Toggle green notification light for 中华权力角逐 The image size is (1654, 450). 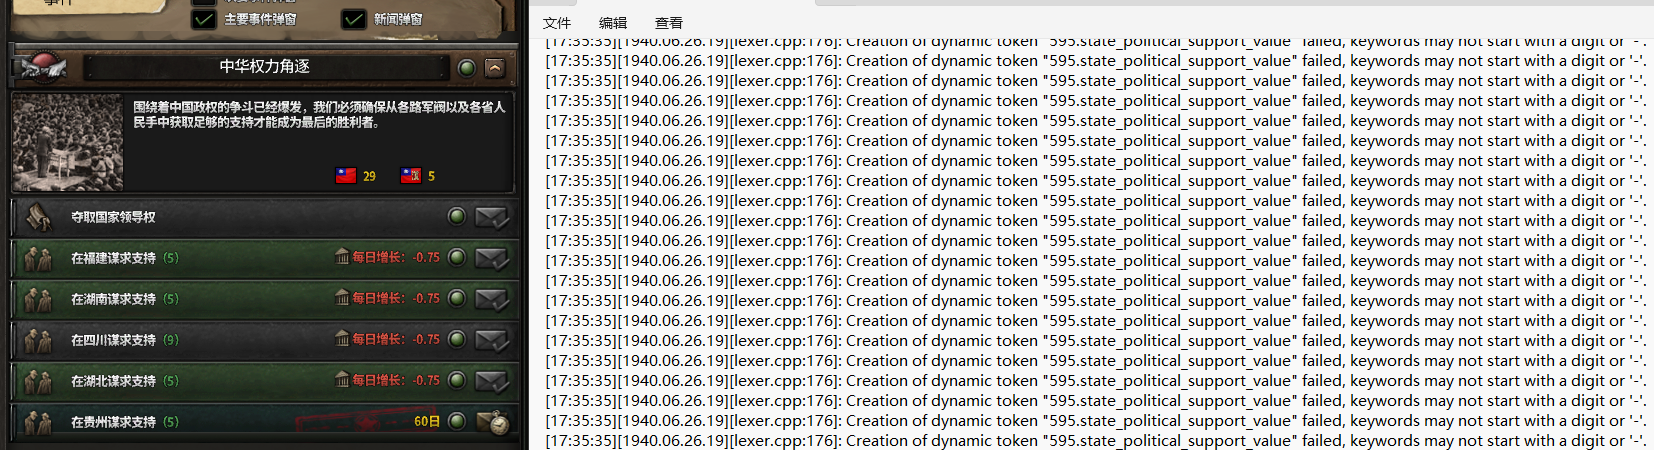click(x=466, y=68)
